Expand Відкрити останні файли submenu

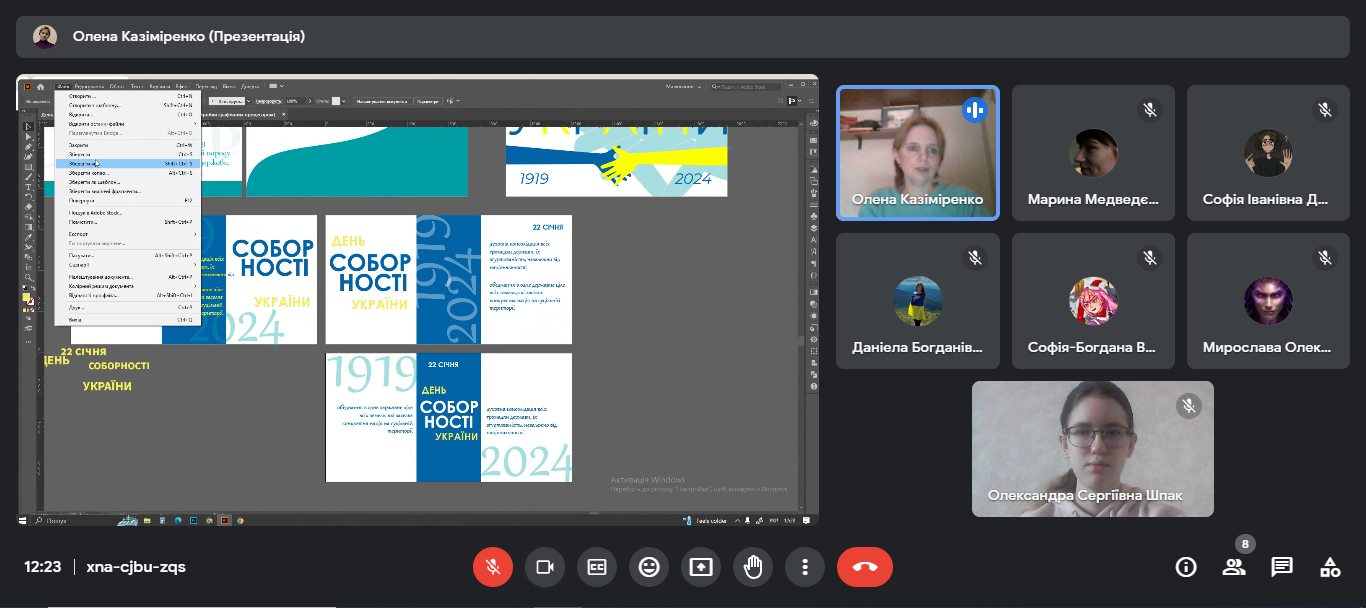click(x=128, y=124)
